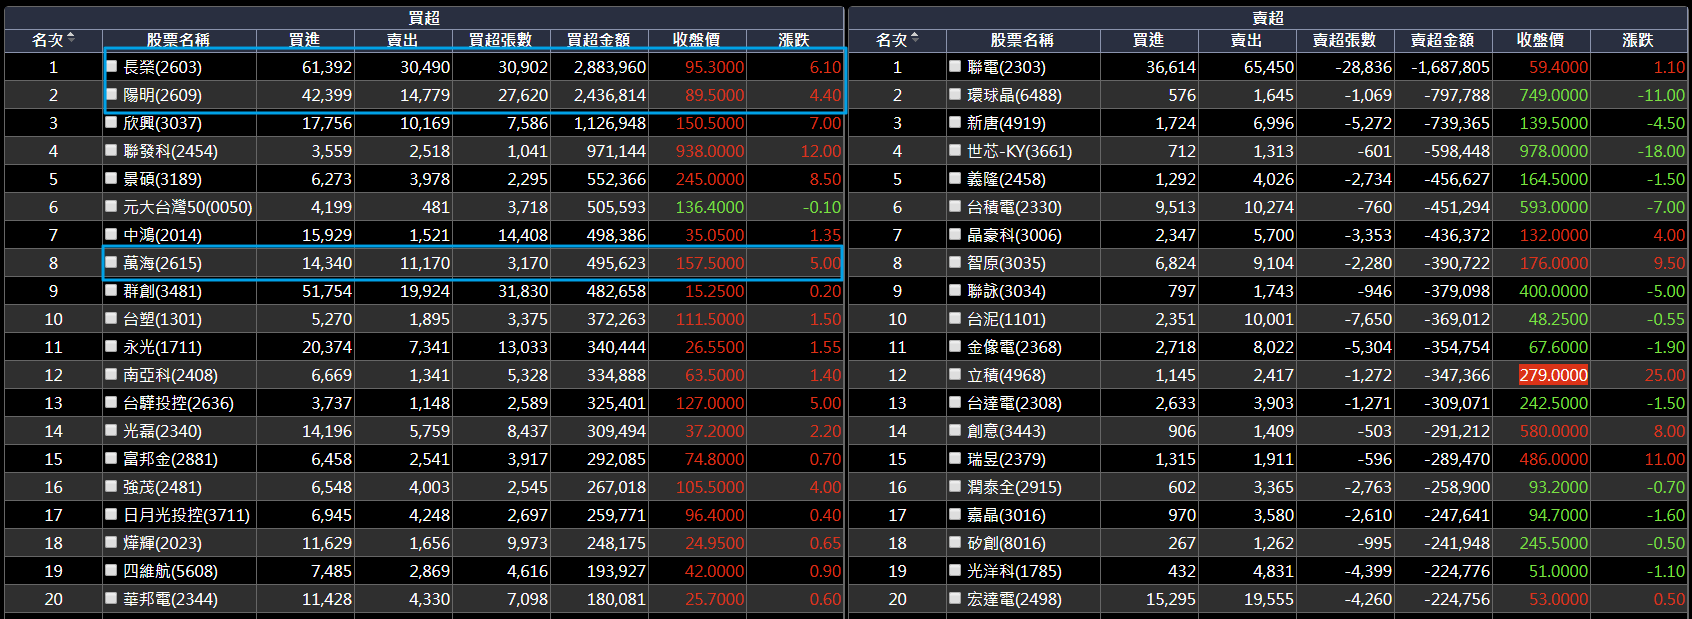Viewport: 1692px width, 619px height.
Task: Click the sort arrows beside 名次 in 買超 table
Action: click(x=70, y=39)
